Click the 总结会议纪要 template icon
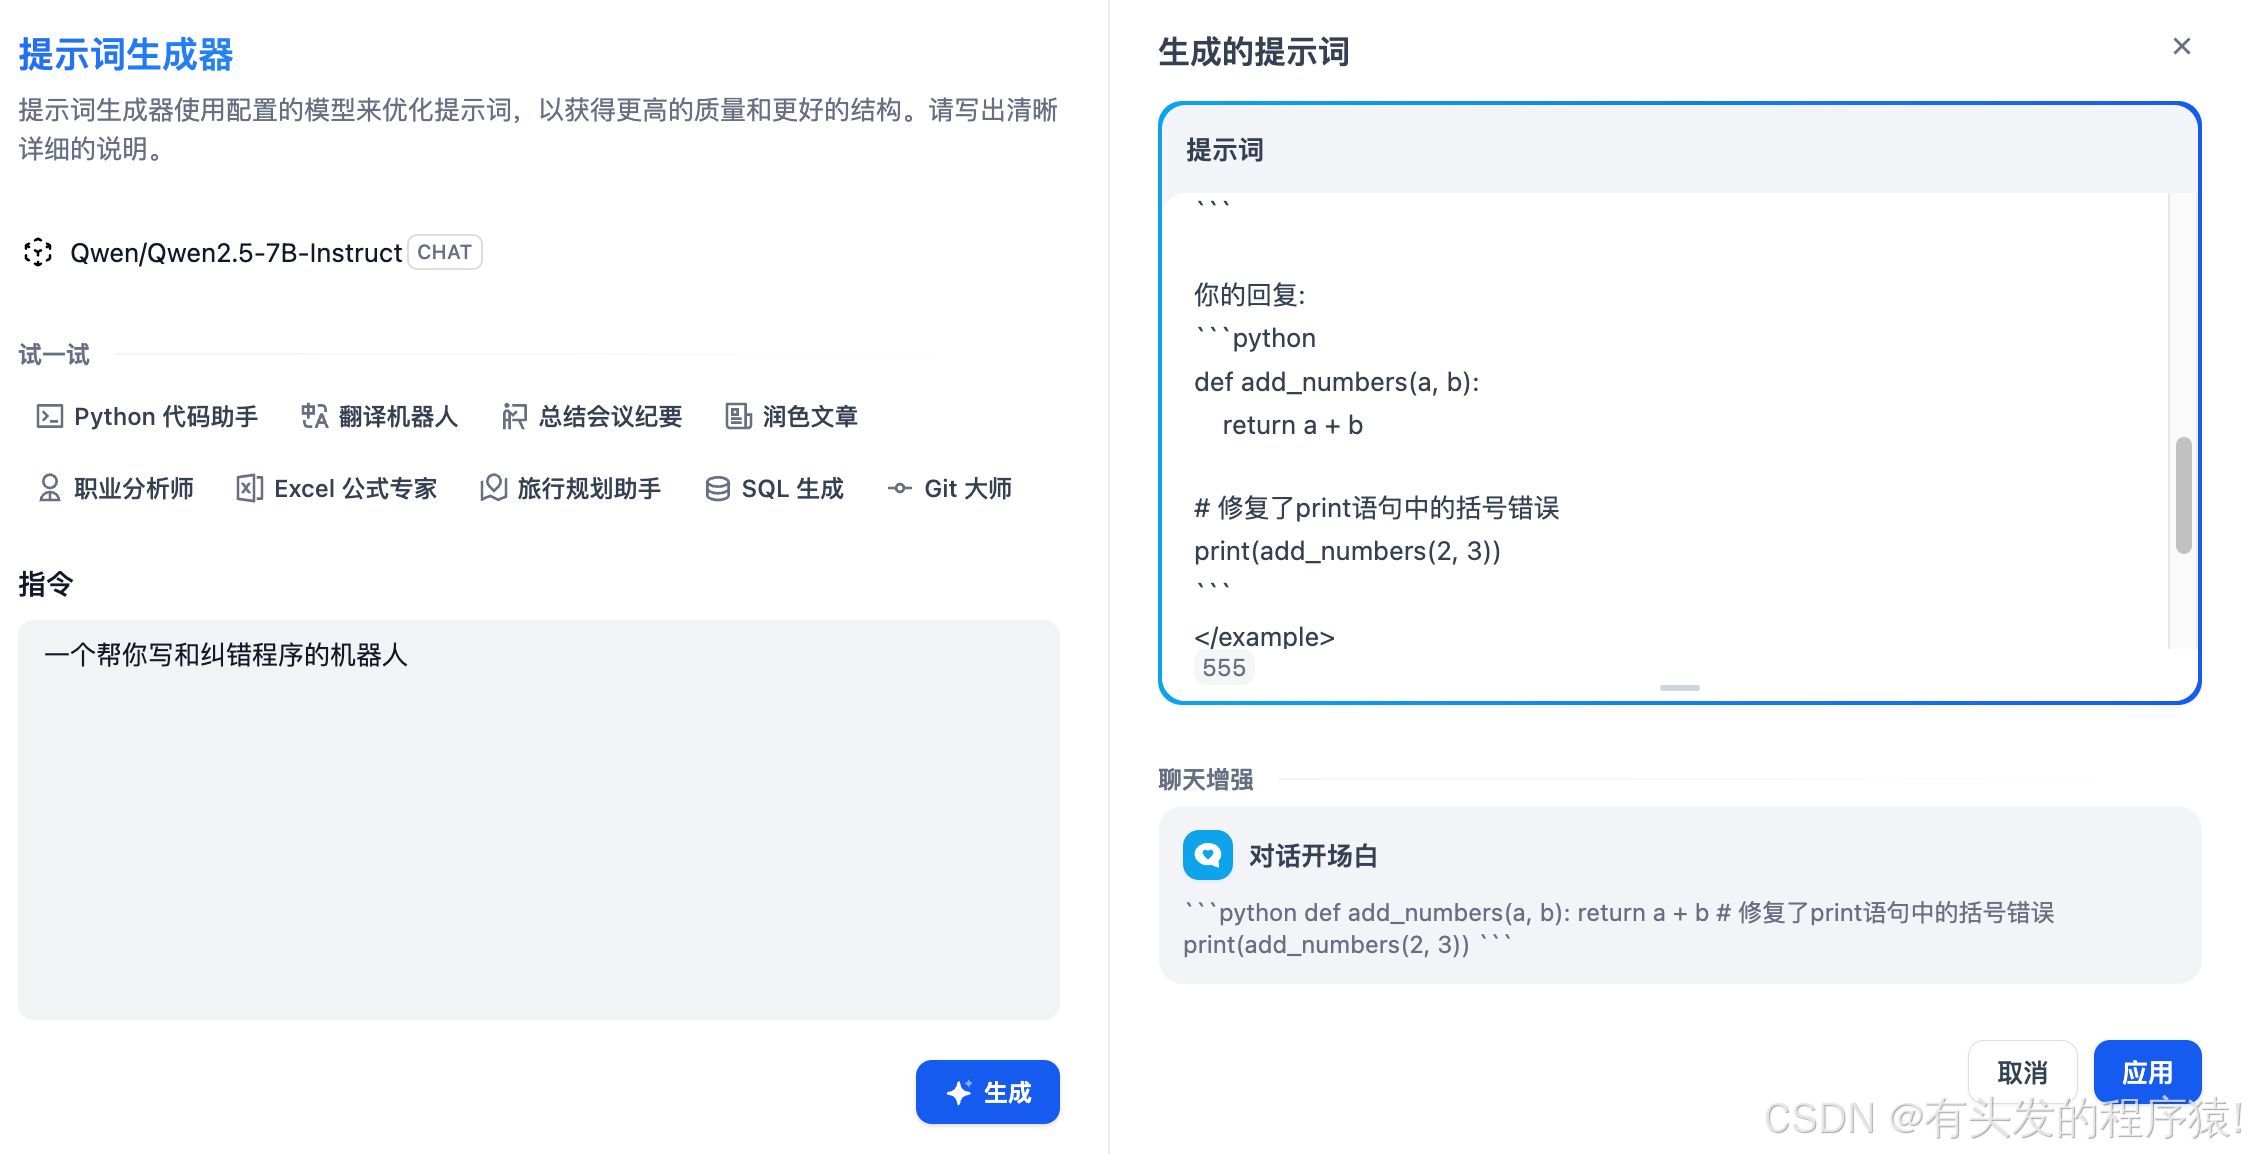The width and height of the screenshot is (2248, 1154). tap(514, 416)
